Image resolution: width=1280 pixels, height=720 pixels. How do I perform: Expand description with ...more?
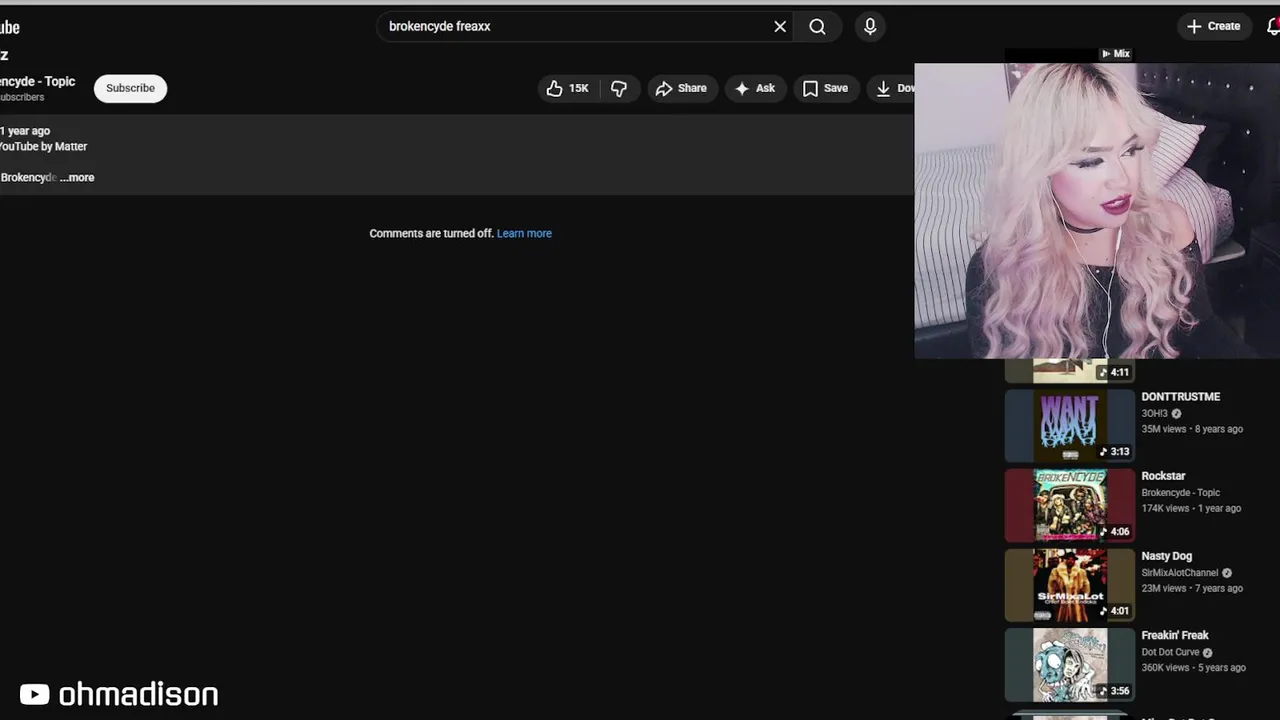(77, 177)
